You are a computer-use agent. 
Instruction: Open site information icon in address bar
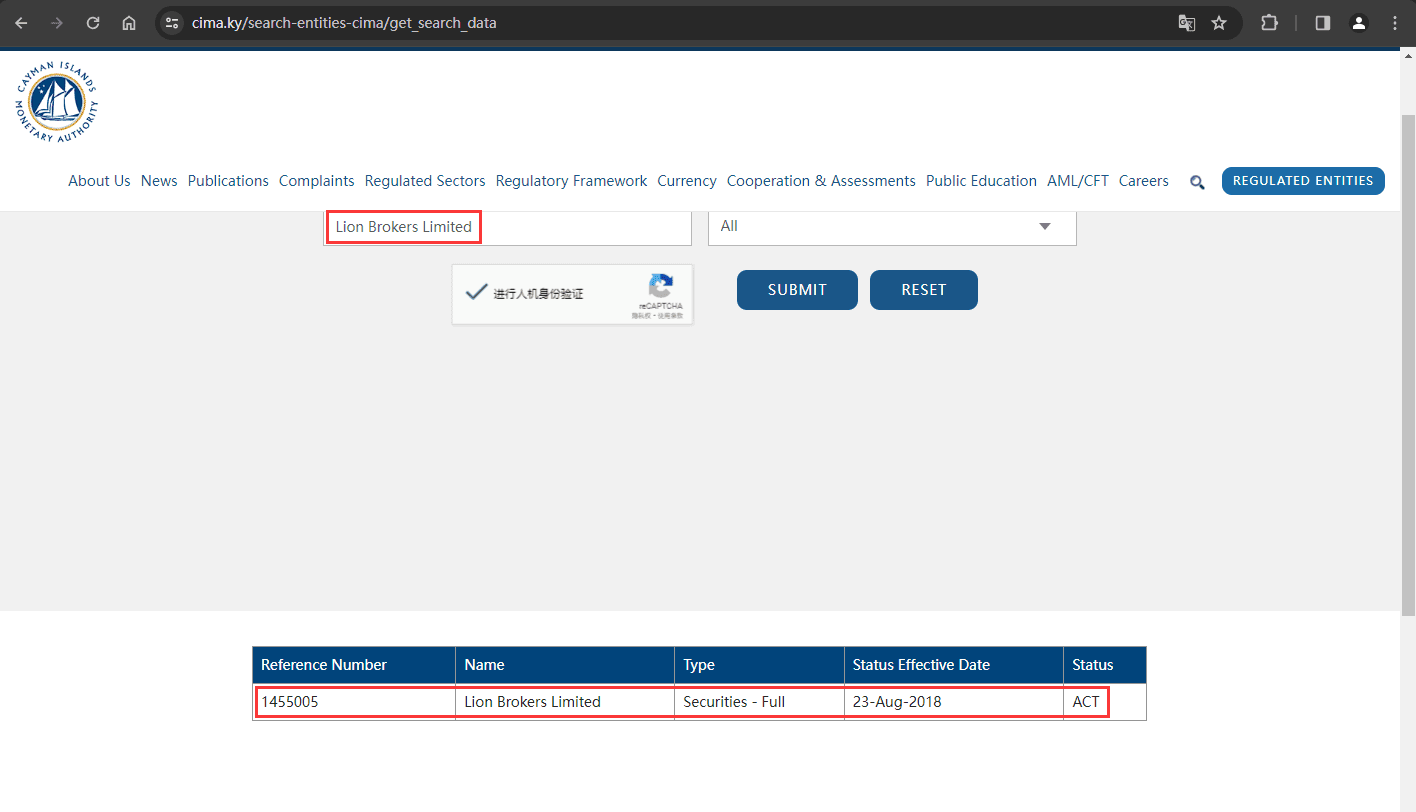(172, 23)
